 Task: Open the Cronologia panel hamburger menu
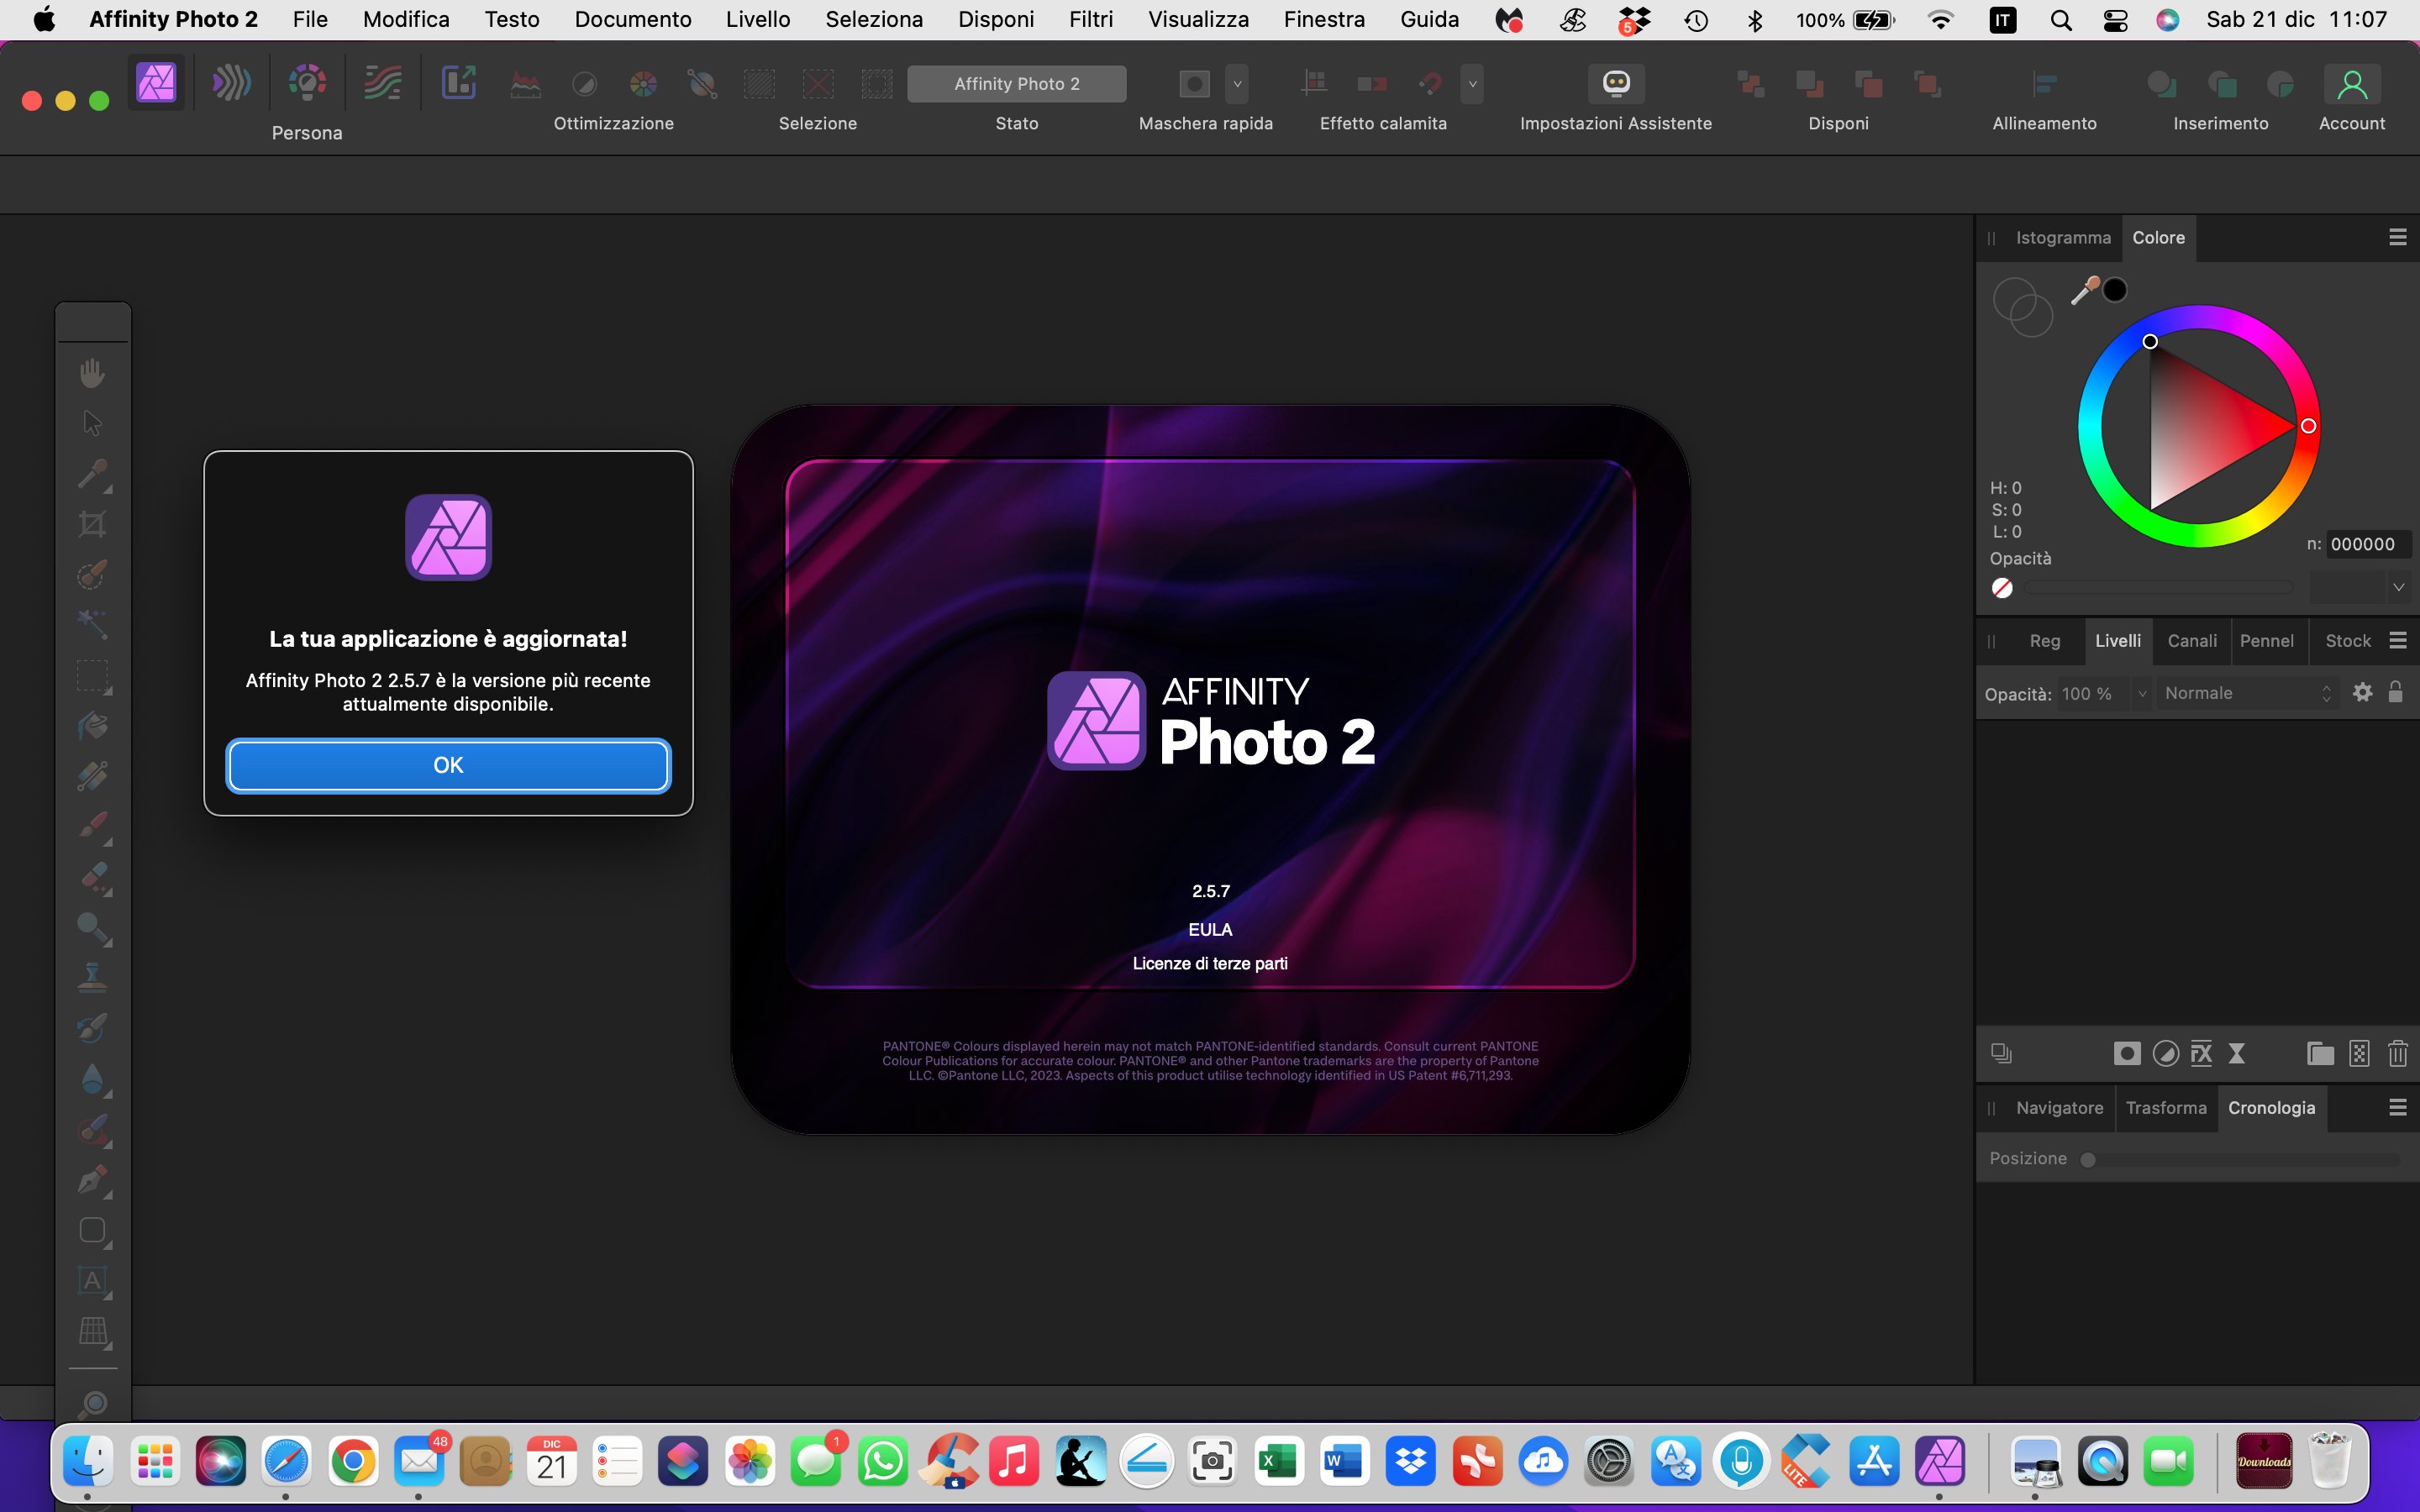tap(2397, 1107)
